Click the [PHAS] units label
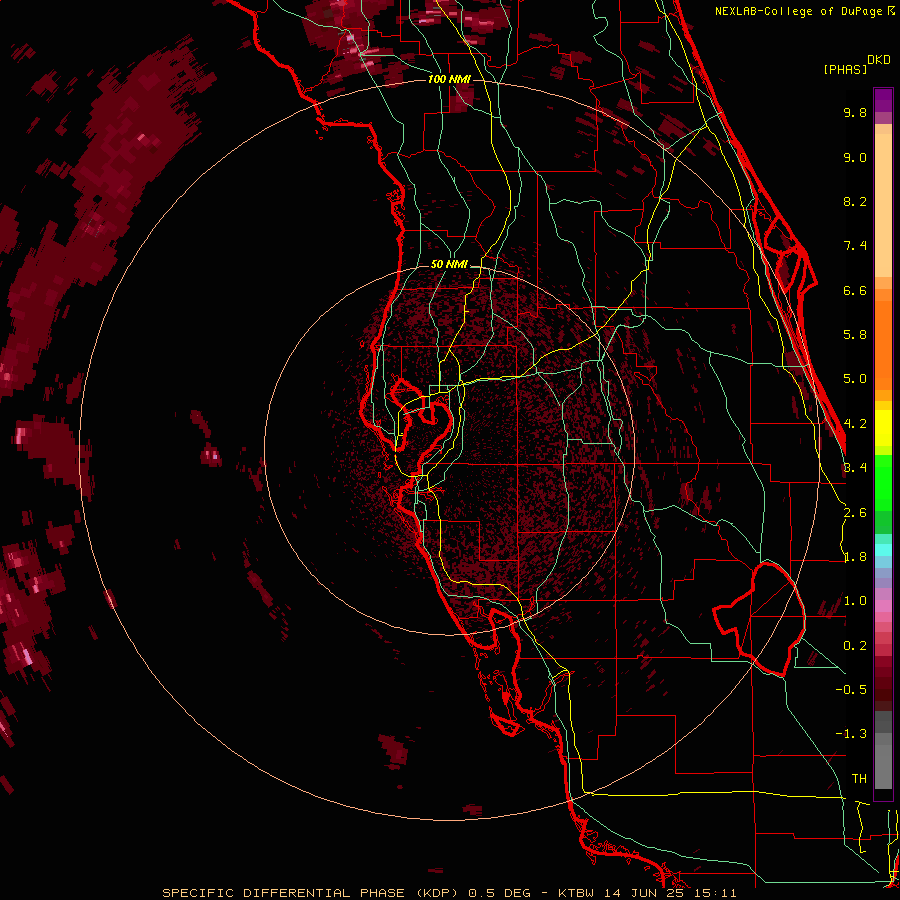Viewport: 900px width, 900px height. 845,70
